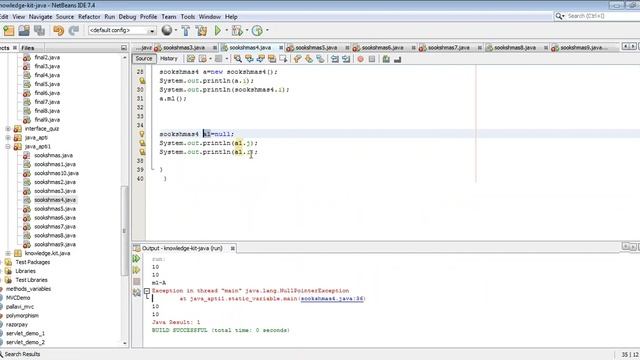640x360 pixels.
Task: Open the Navigate menu
Action: [x=40, y=17]
